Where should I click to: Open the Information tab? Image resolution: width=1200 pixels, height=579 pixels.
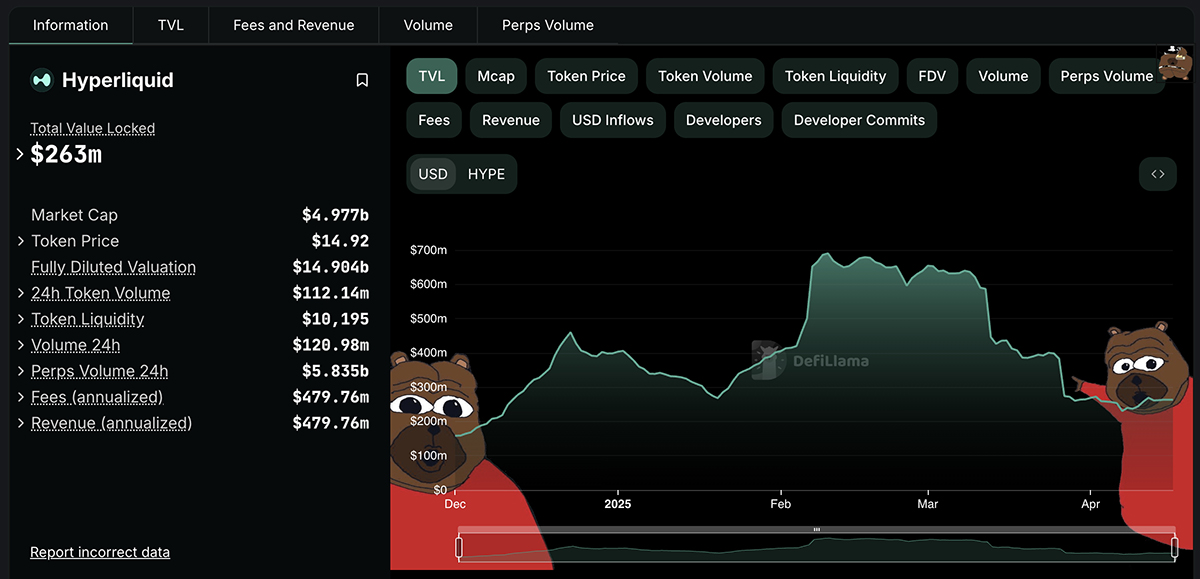point(71,25)
